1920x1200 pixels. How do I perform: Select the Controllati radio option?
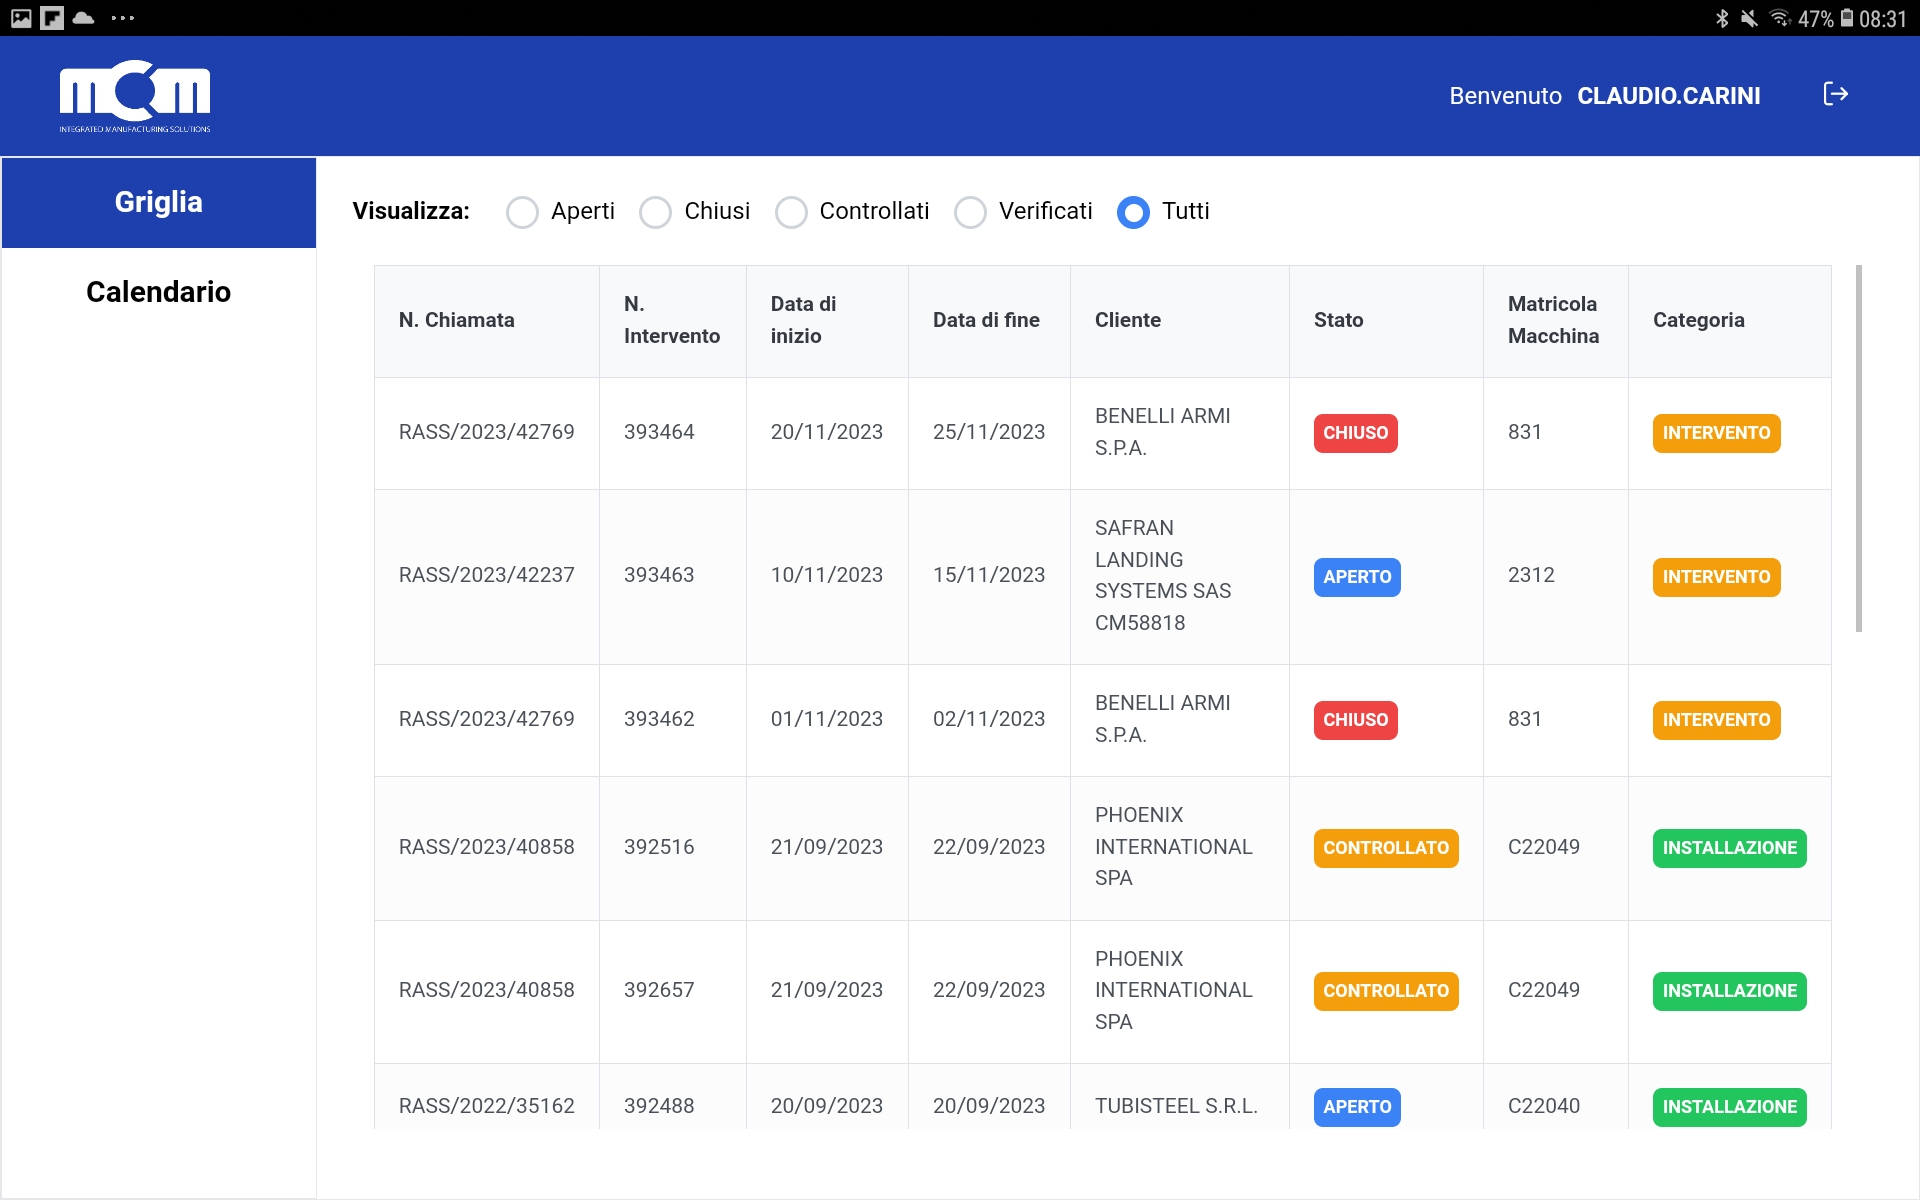[791, 212]
